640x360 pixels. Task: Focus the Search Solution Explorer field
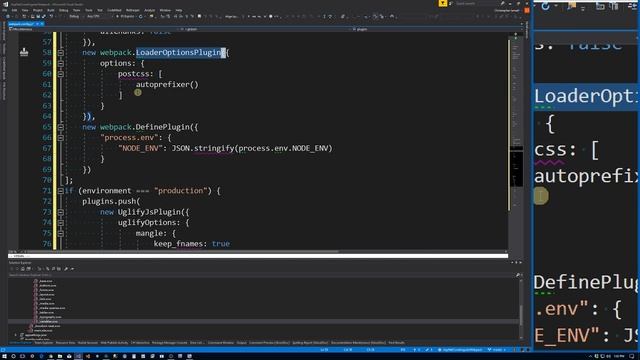coord(261,275)
